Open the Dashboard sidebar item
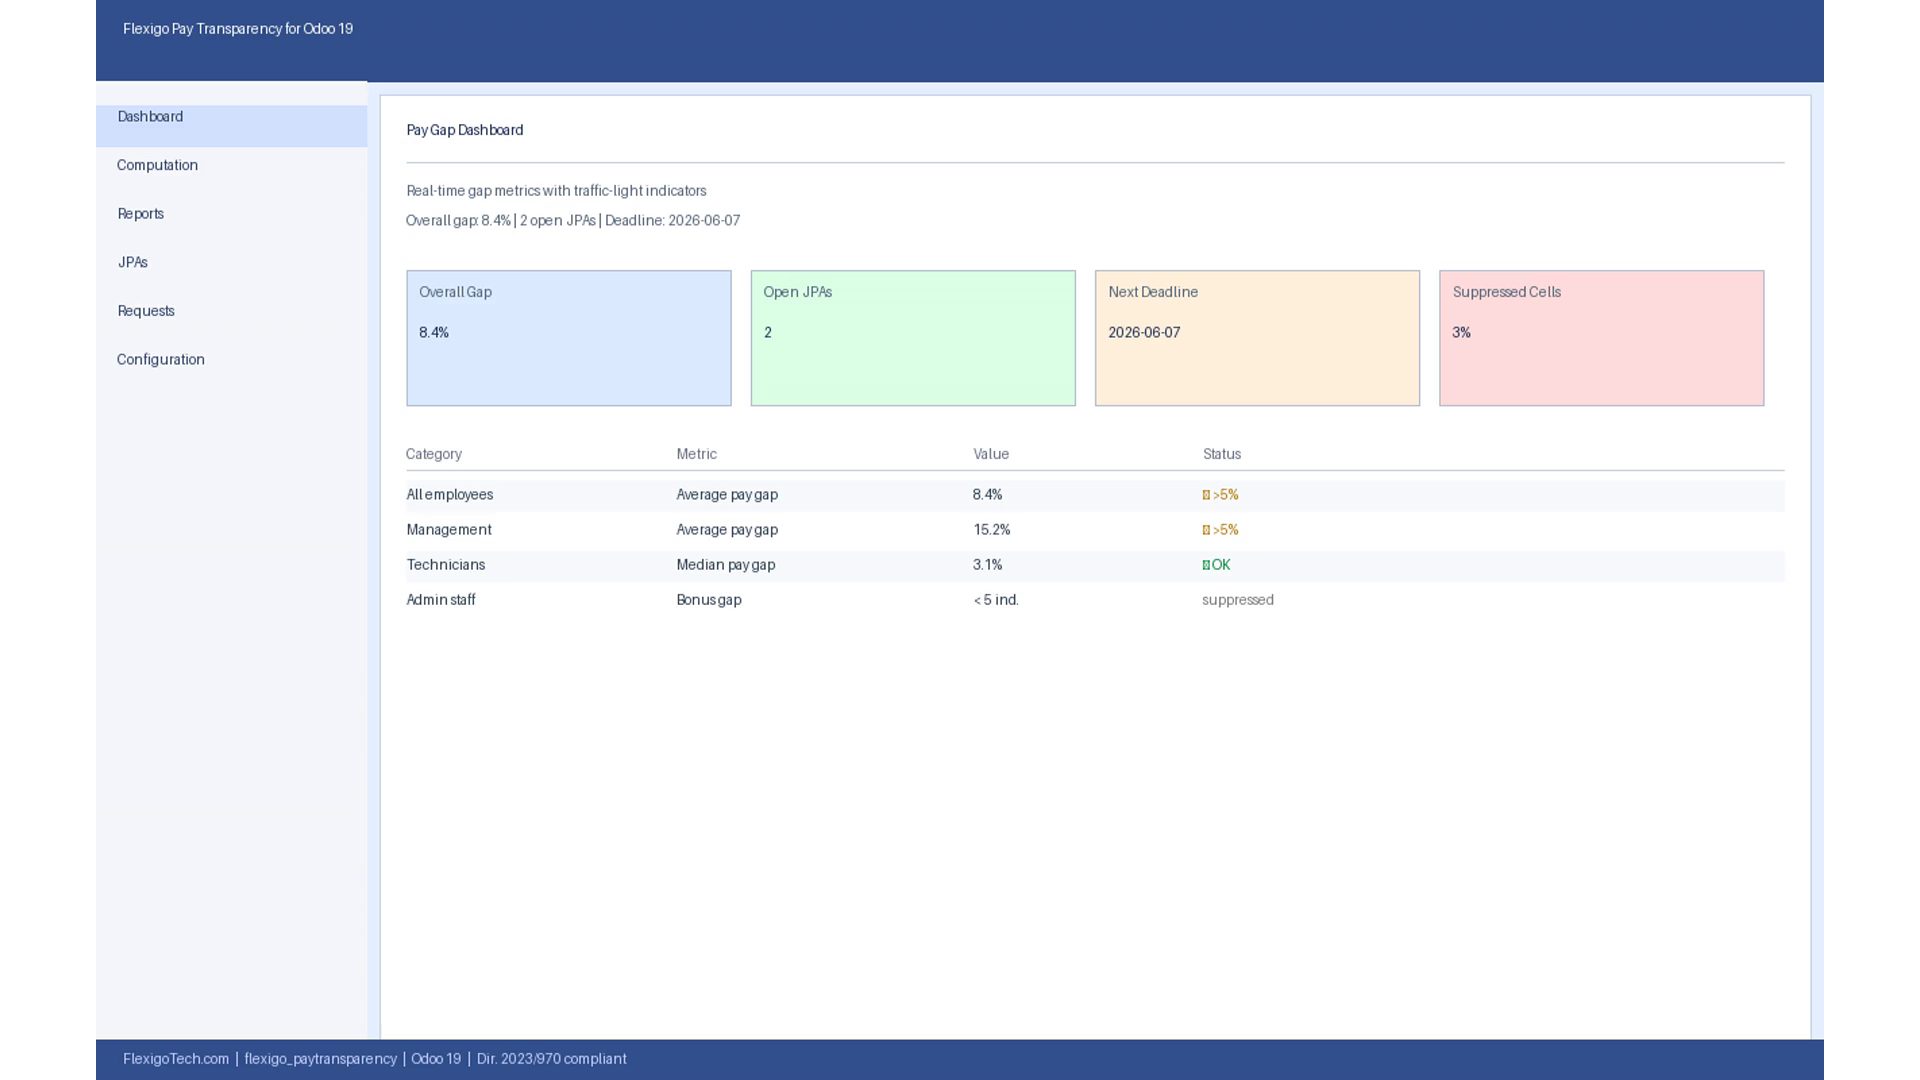The image size is (1920, 1080). 231,125
